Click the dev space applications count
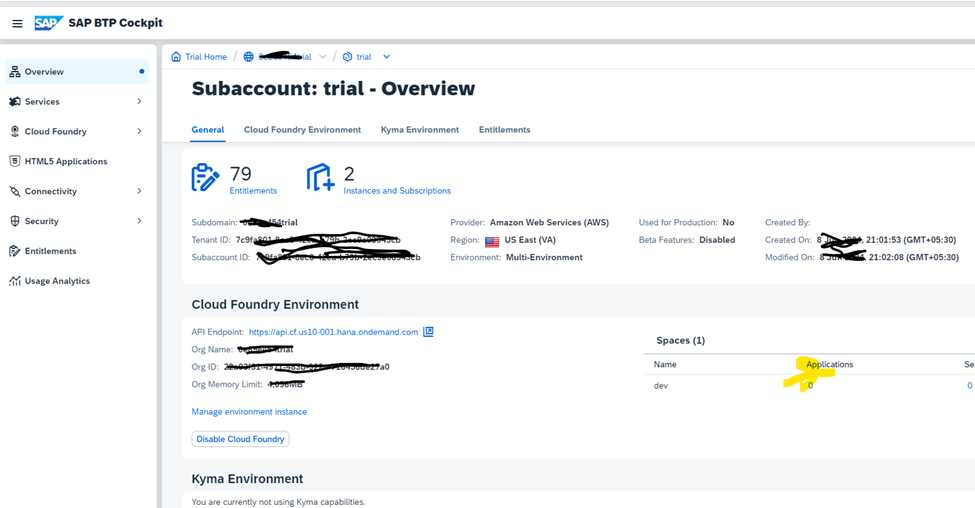The image size is (975, 508). tap(810, 386)
